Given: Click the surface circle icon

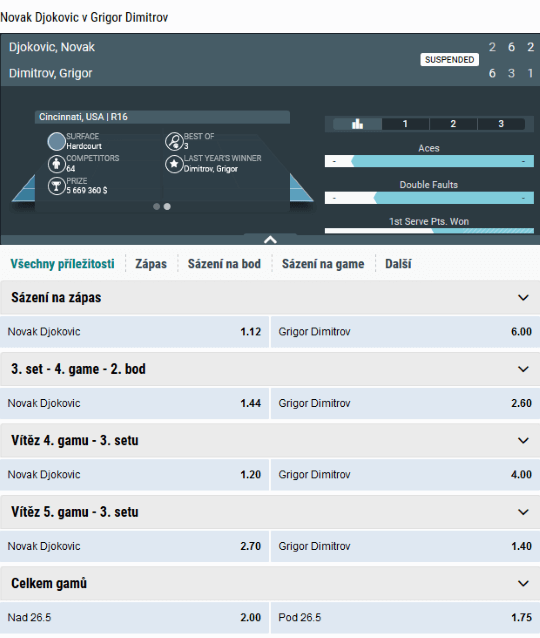Looking at the screenshot, I should (57, 142).
